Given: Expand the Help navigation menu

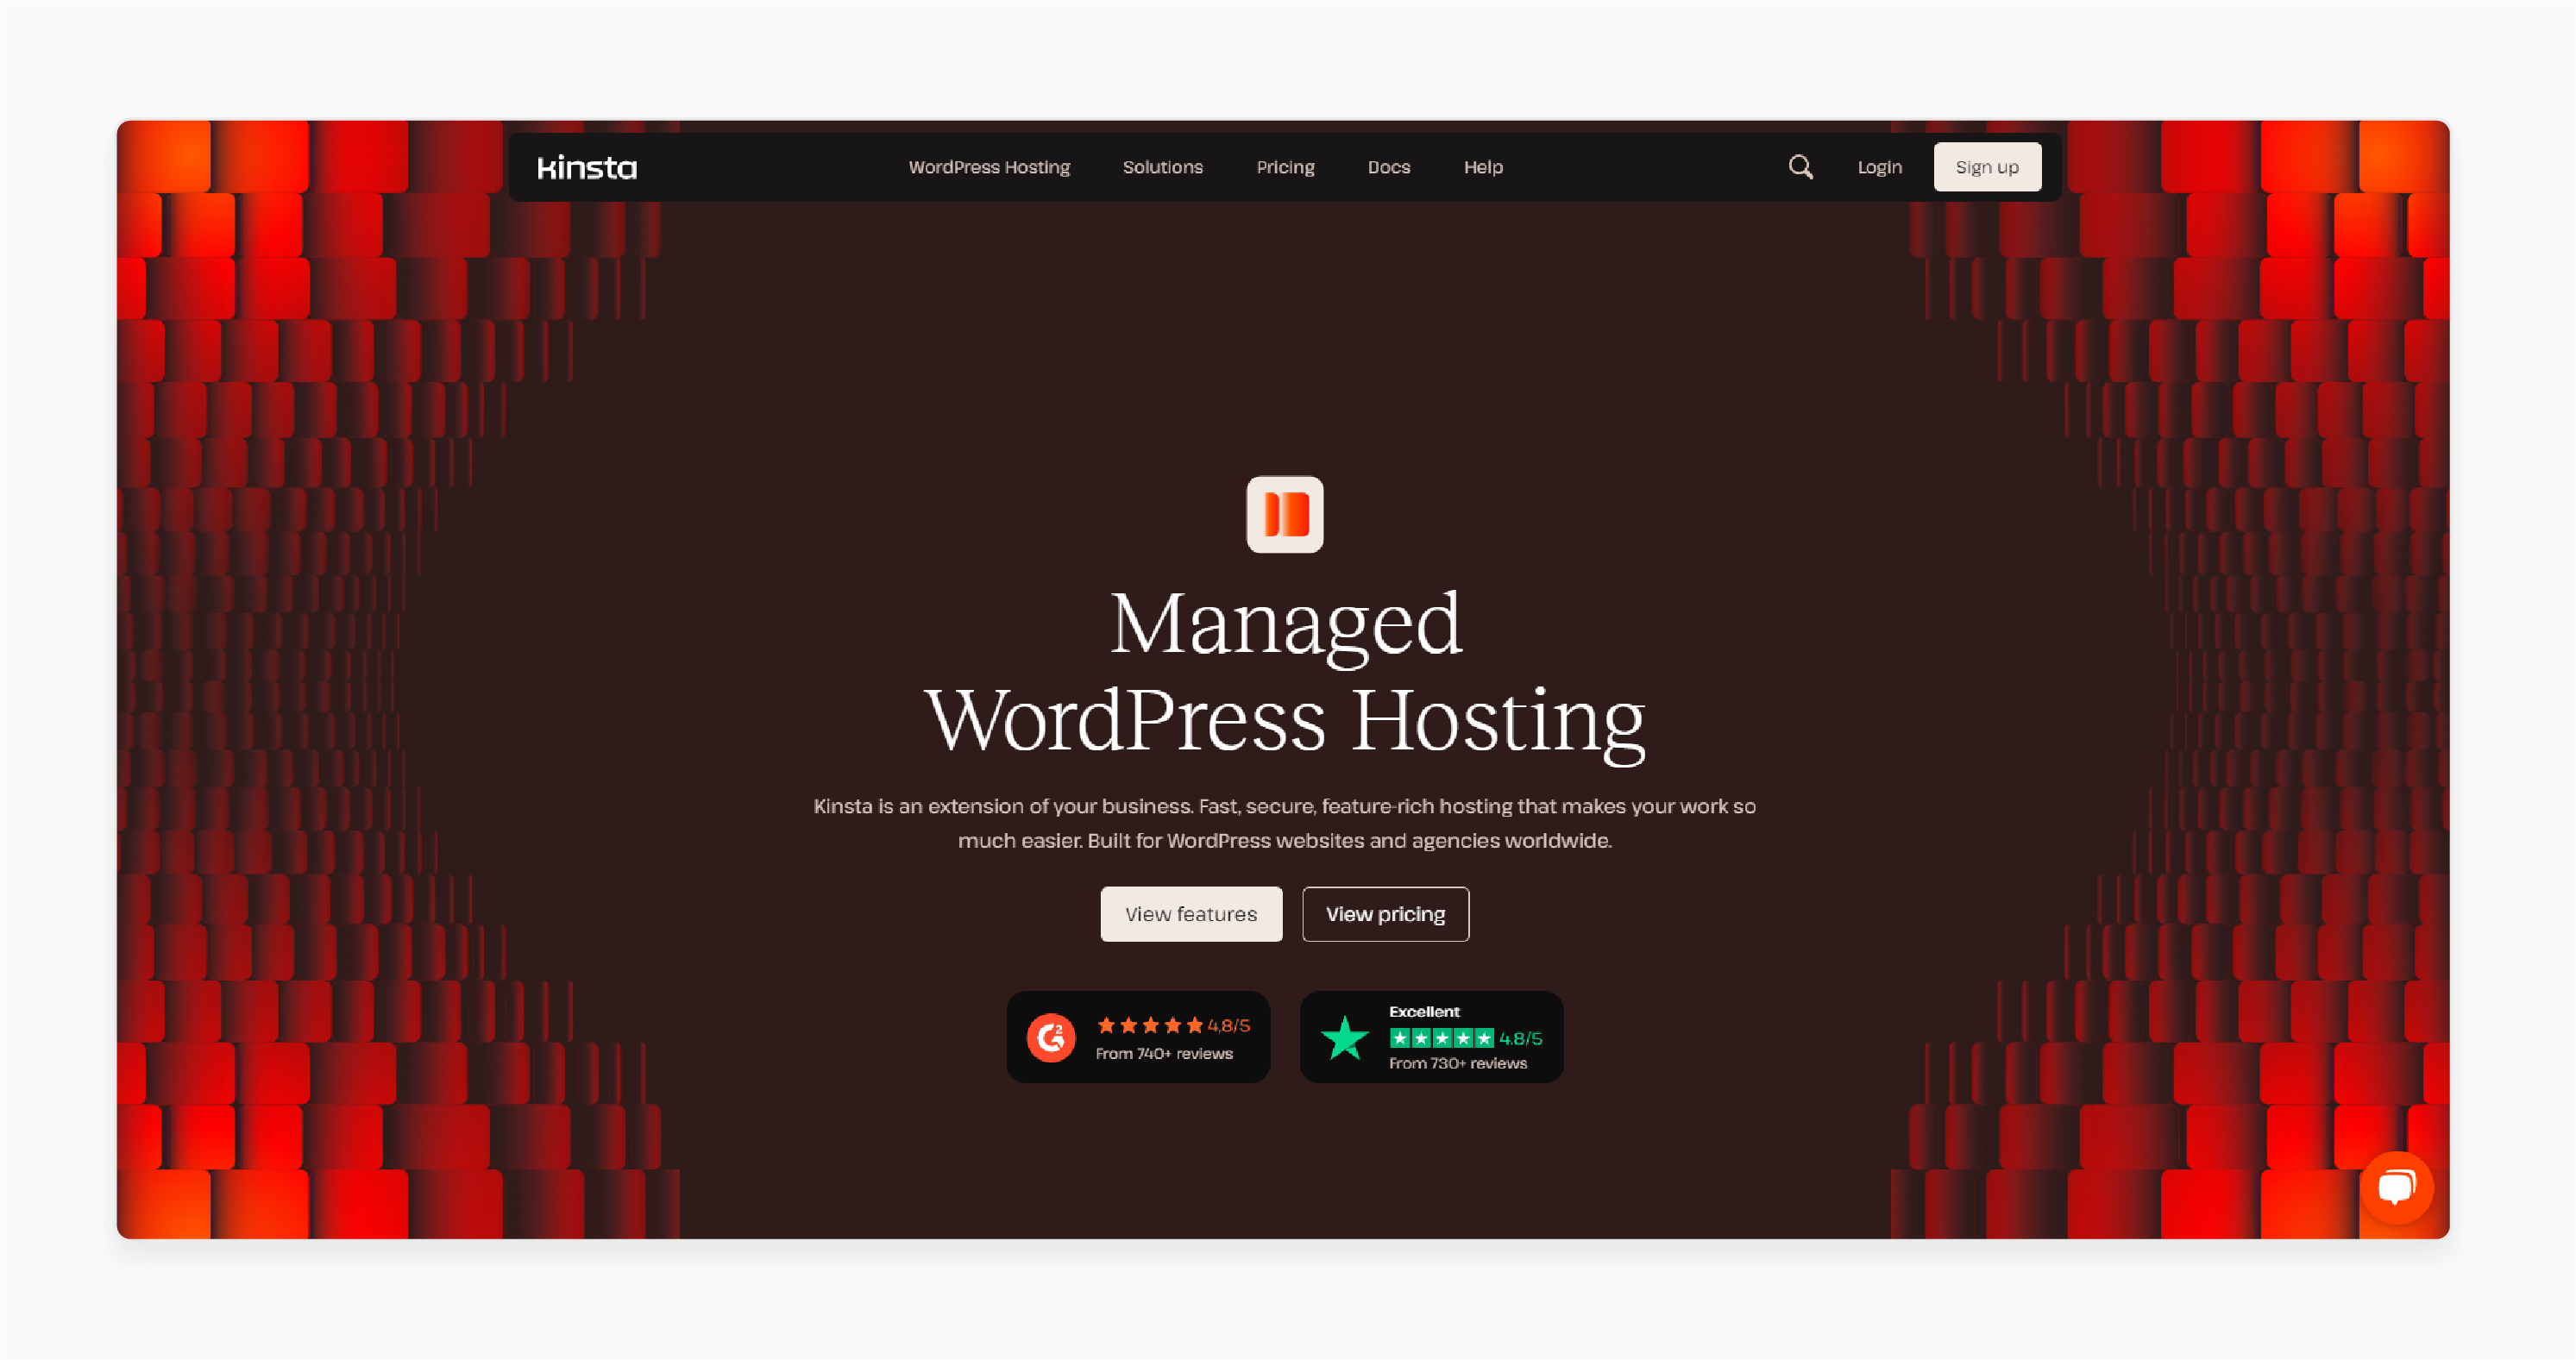Looking at the screenshot, I should 1482,166.
